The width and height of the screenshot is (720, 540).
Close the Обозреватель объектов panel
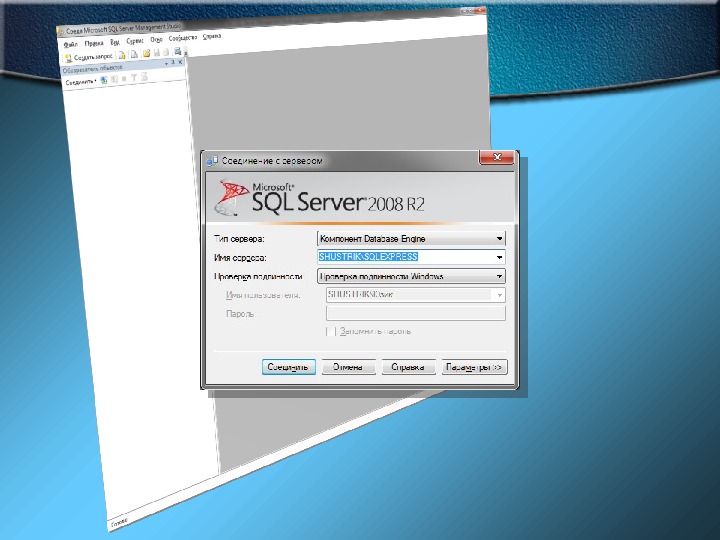[x=180, y=62]
